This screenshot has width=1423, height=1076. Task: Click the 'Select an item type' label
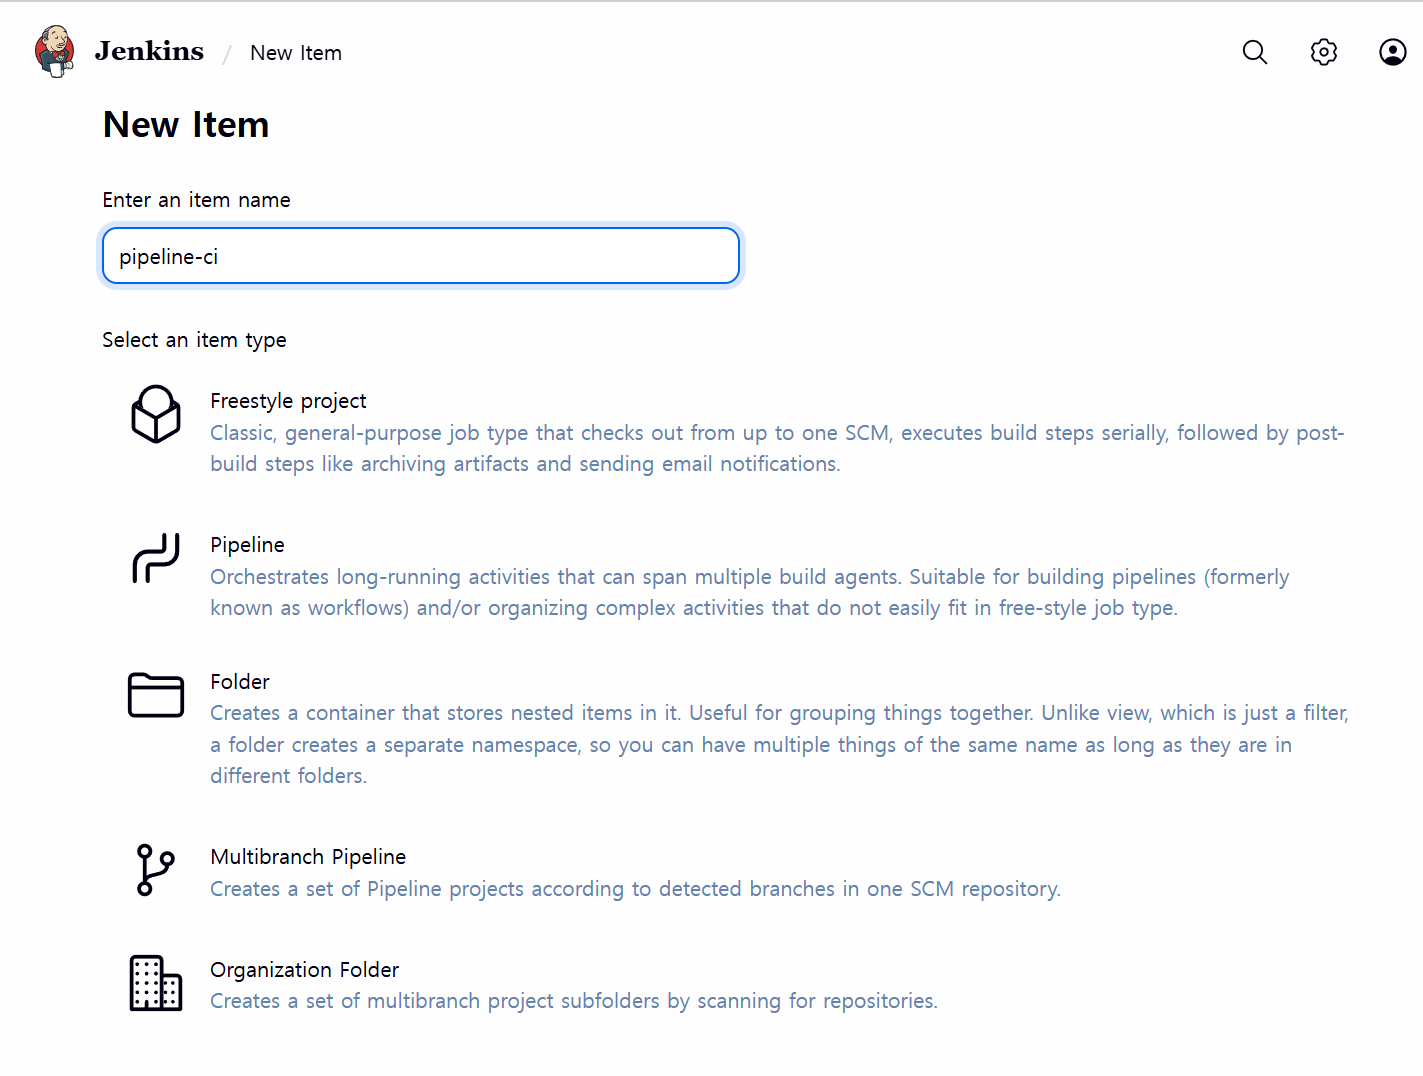194,340
